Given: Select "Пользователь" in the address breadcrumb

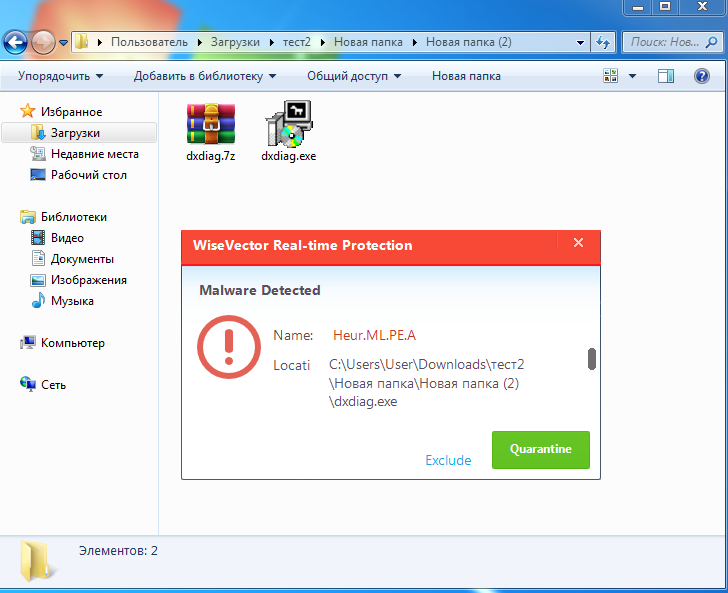Looking at the screenshot, I should (149, 42).
